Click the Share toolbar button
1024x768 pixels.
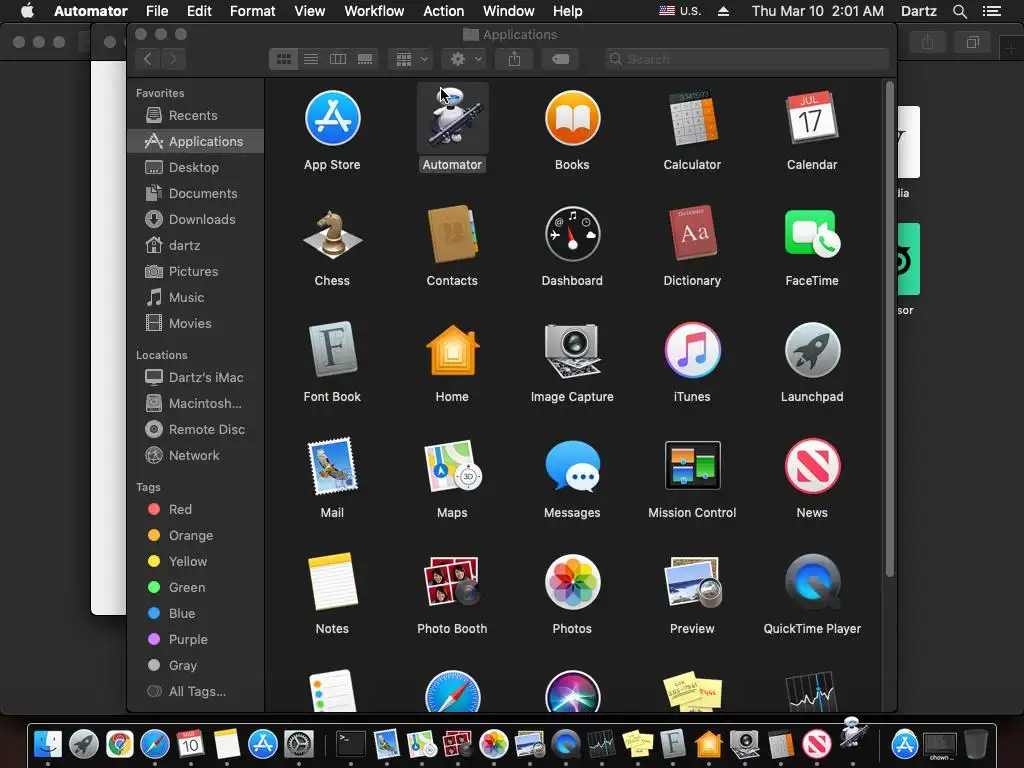pyautogui.click(x=515, y=59)
